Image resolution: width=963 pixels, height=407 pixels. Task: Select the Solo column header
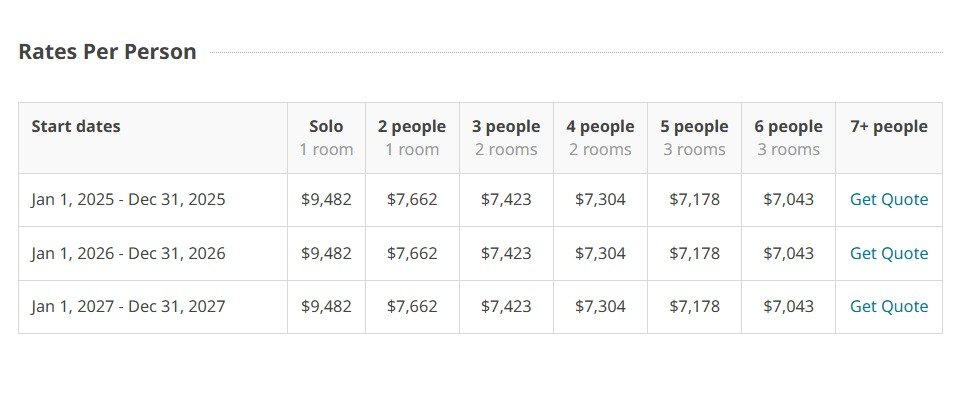[x=326, y=127]
